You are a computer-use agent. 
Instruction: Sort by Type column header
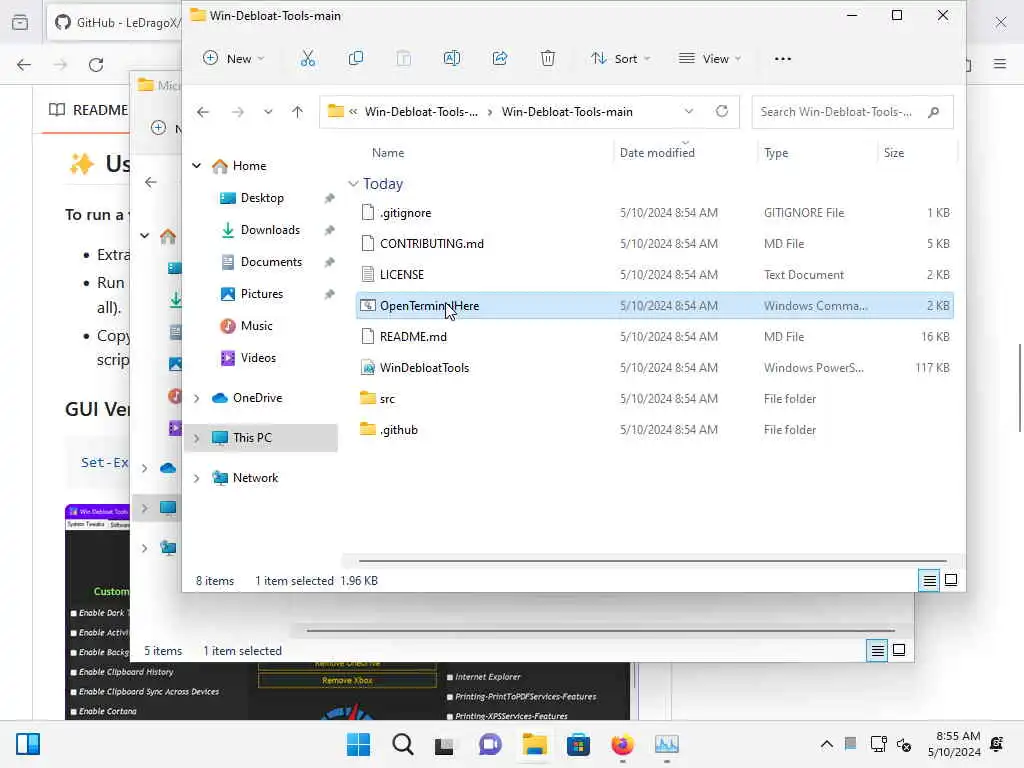click(x=776, y=153)
